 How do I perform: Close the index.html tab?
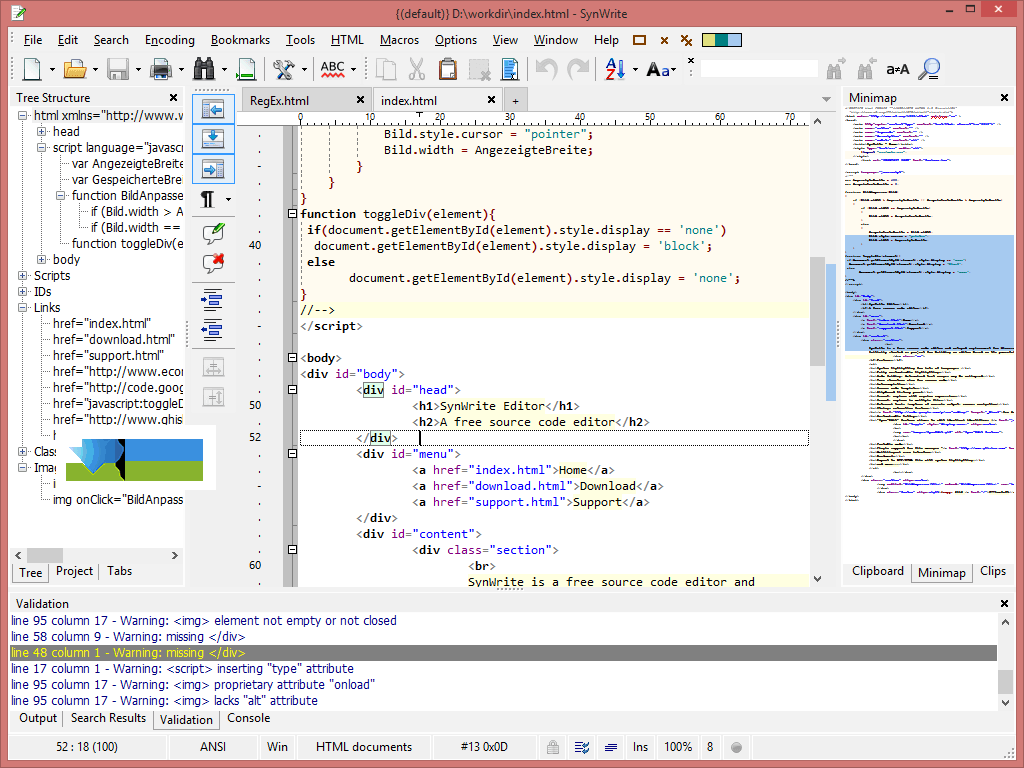491,99
